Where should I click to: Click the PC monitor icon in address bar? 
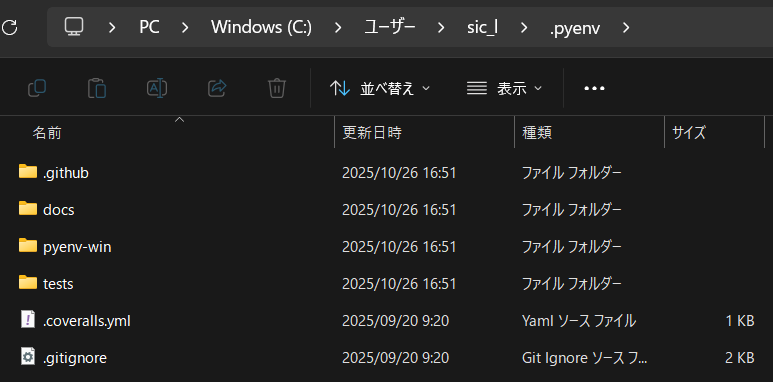[74, 27]
